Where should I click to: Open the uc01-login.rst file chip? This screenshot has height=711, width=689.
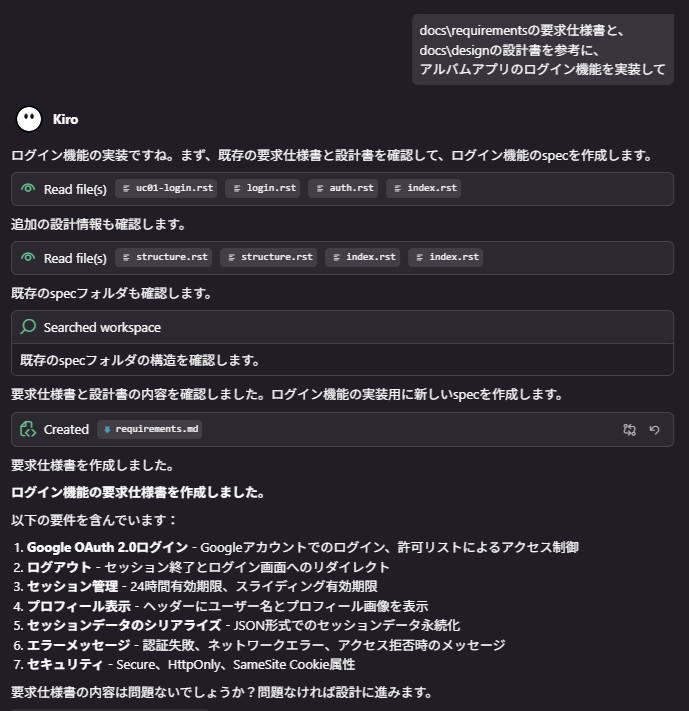tap(166, 188)
